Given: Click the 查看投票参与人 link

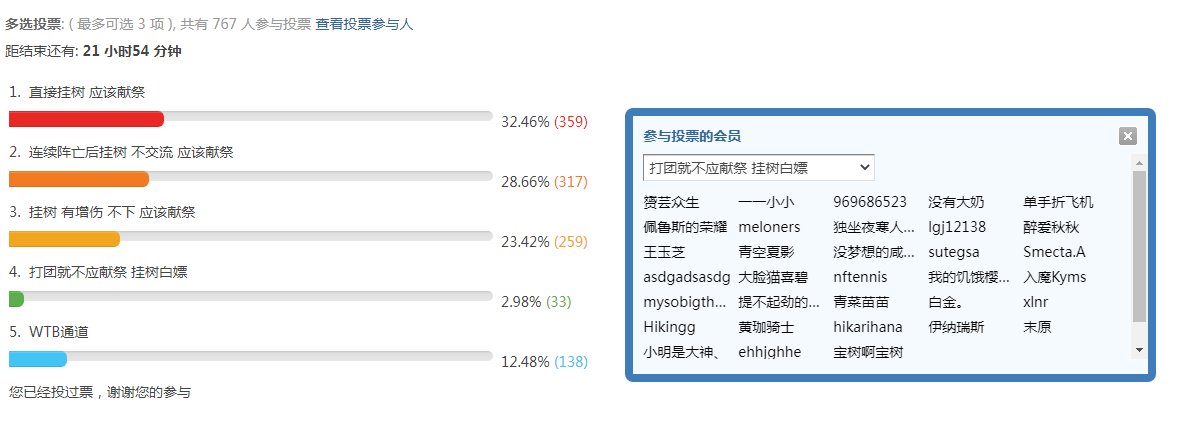Looking at the screenshot, I should click(x=364, y=24).
